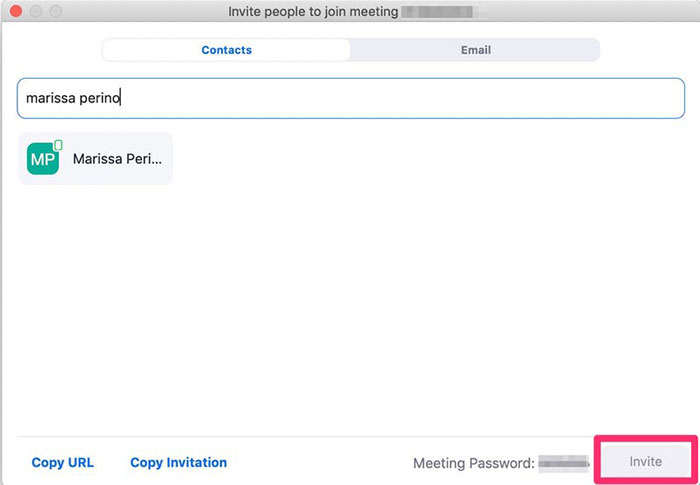Click the Meeting Password label
The image size is (700, 485).
(x=473, y=463)
